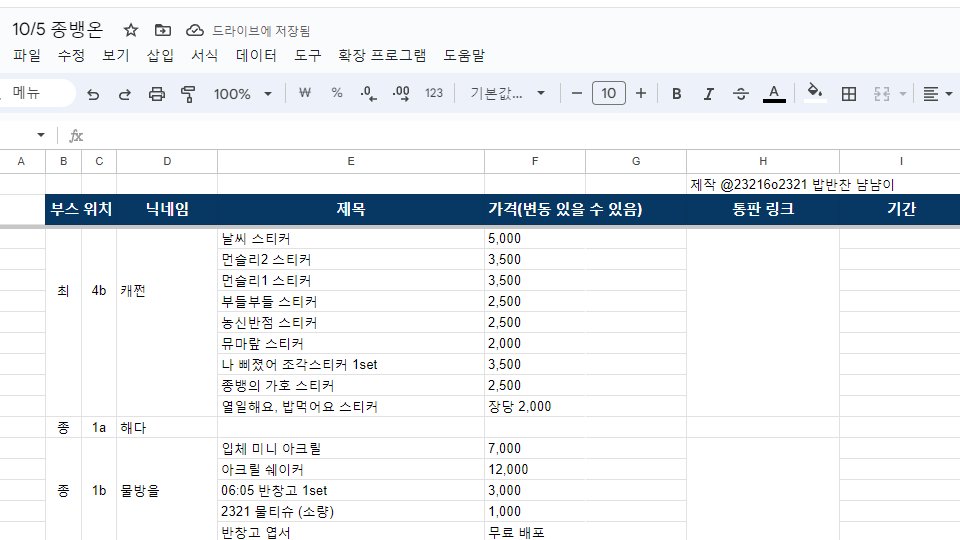Click the merge cells icon
The width and height of the screenshot is (960, 540).
pyautogui.click(x=882, y=94)
